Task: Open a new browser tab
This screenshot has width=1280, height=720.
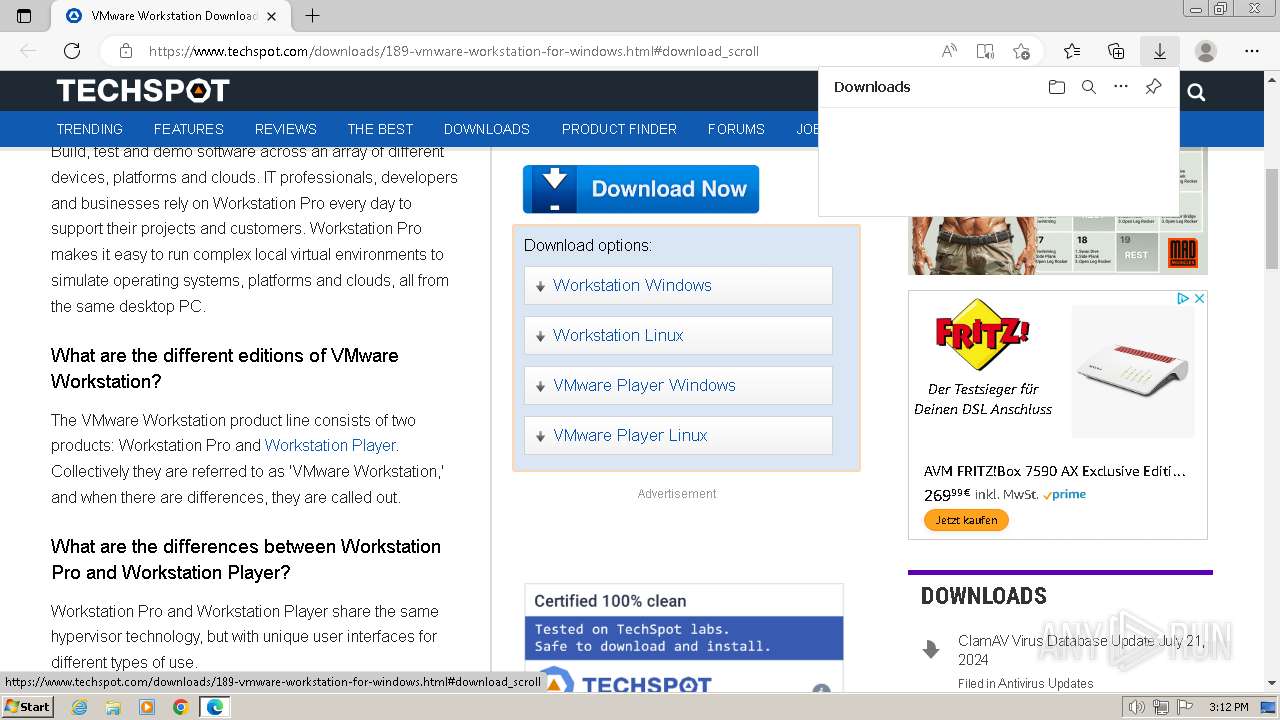Action: [x=312, y=16]
